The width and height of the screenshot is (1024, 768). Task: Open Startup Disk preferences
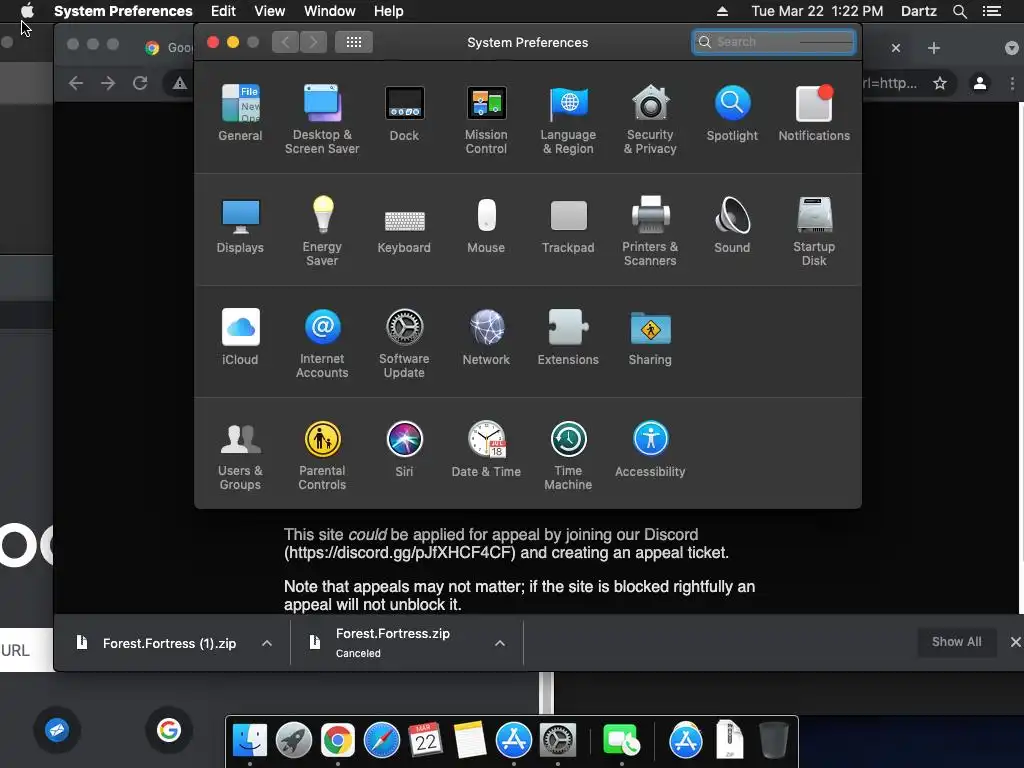[814, 231]
